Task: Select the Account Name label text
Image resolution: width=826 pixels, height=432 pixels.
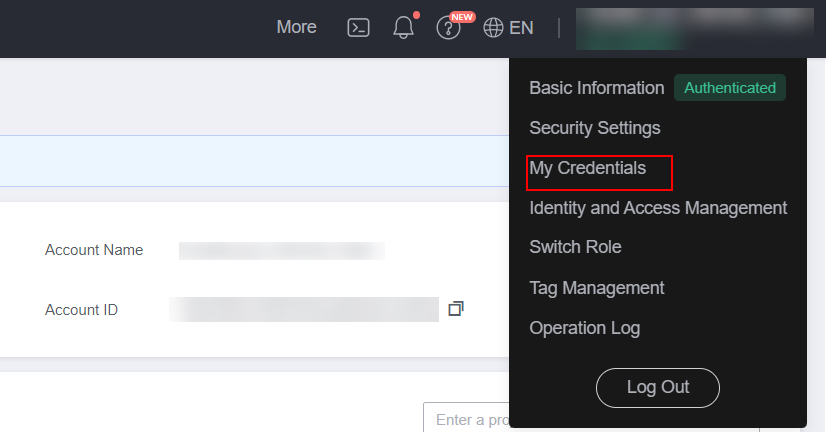Action: click(94, 250)
